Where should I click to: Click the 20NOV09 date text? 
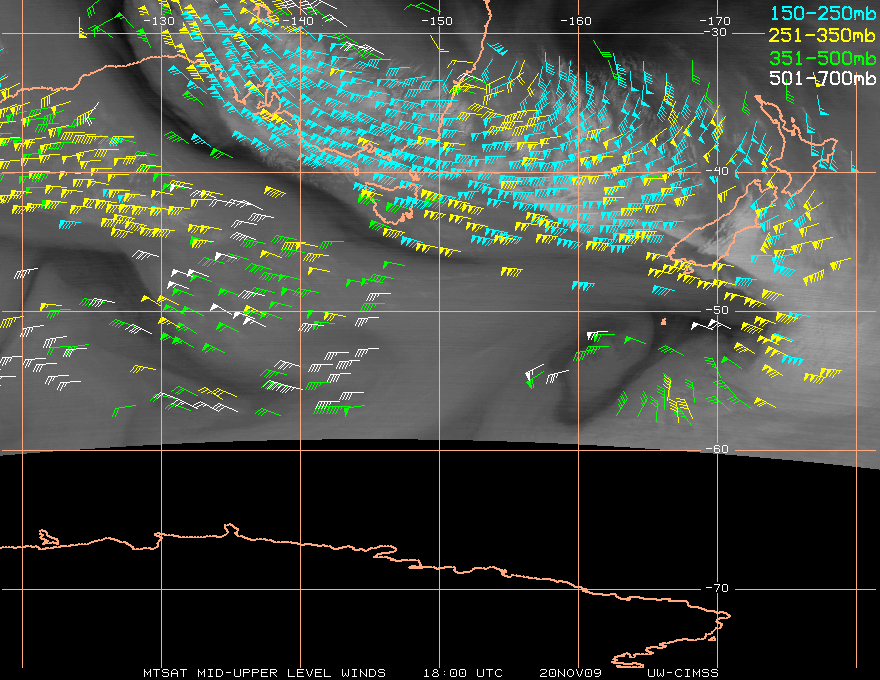pyautogui.click(x=570, y=673)
